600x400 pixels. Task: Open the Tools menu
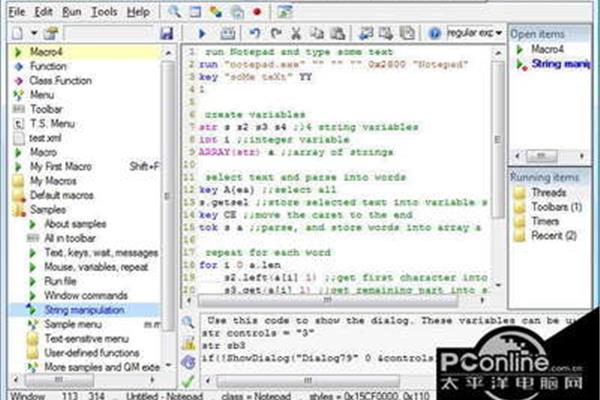coord(104,12)
